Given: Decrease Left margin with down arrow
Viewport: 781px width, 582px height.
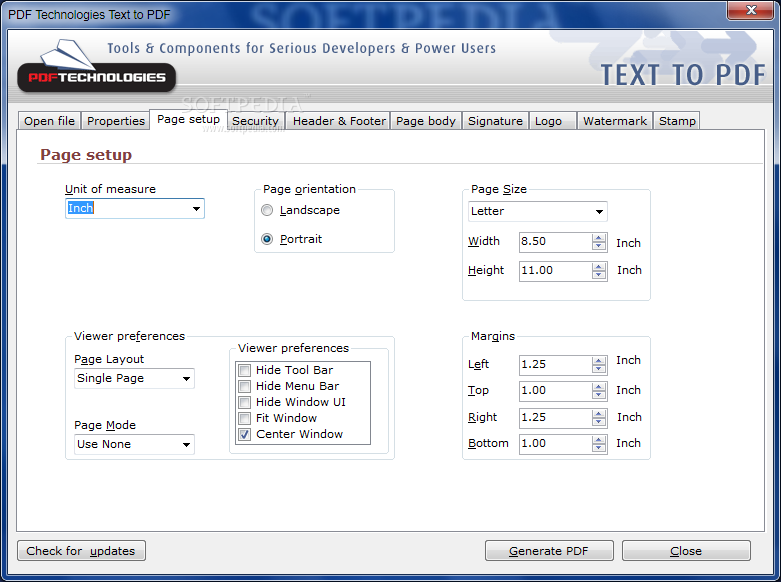Looking at the screenshot, I should pyautogui.click(x=599, y=369).
